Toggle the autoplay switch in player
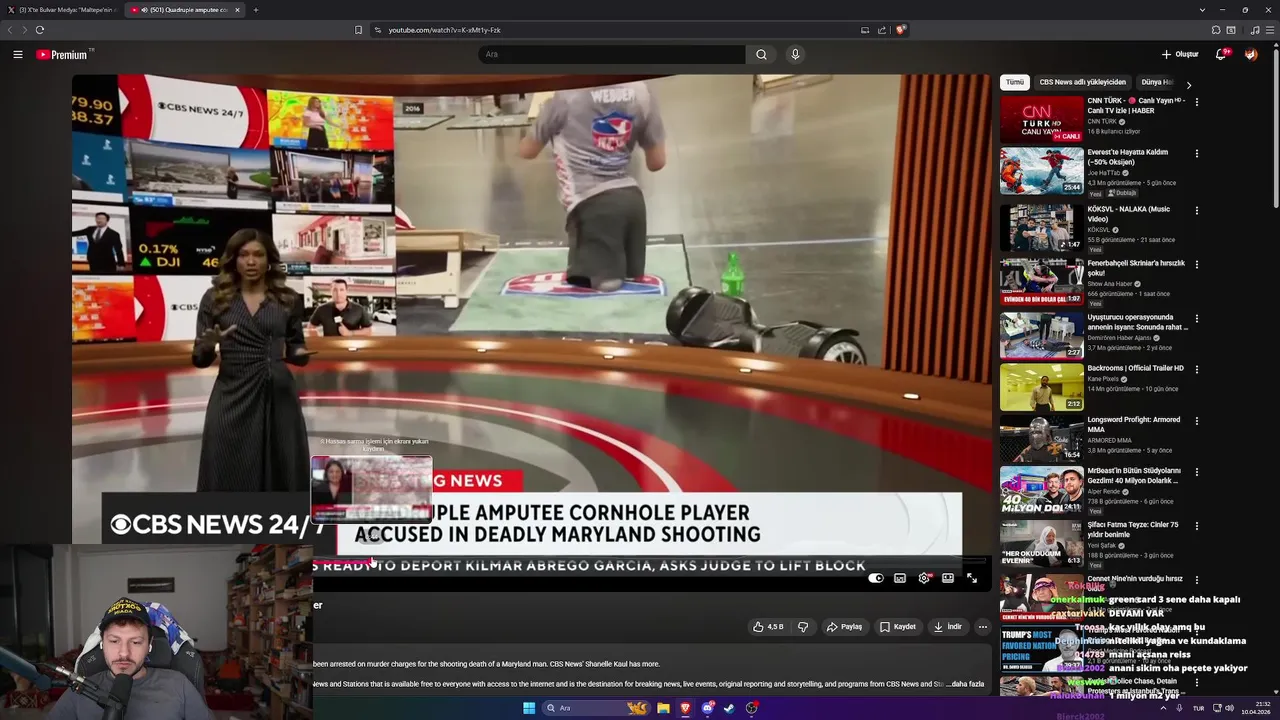The width and height of the screenshot is (1280, 720). coord(876,578)
